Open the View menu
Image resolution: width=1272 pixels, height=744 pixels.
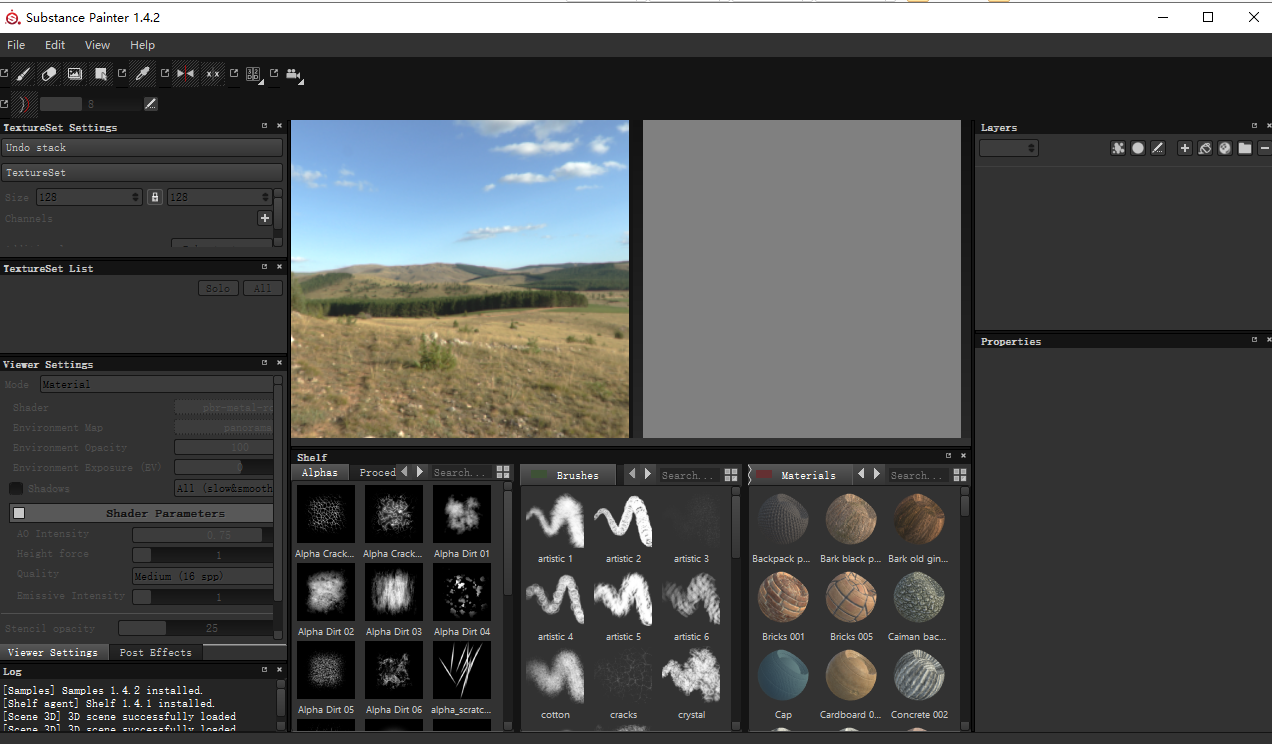pos(97,45)
